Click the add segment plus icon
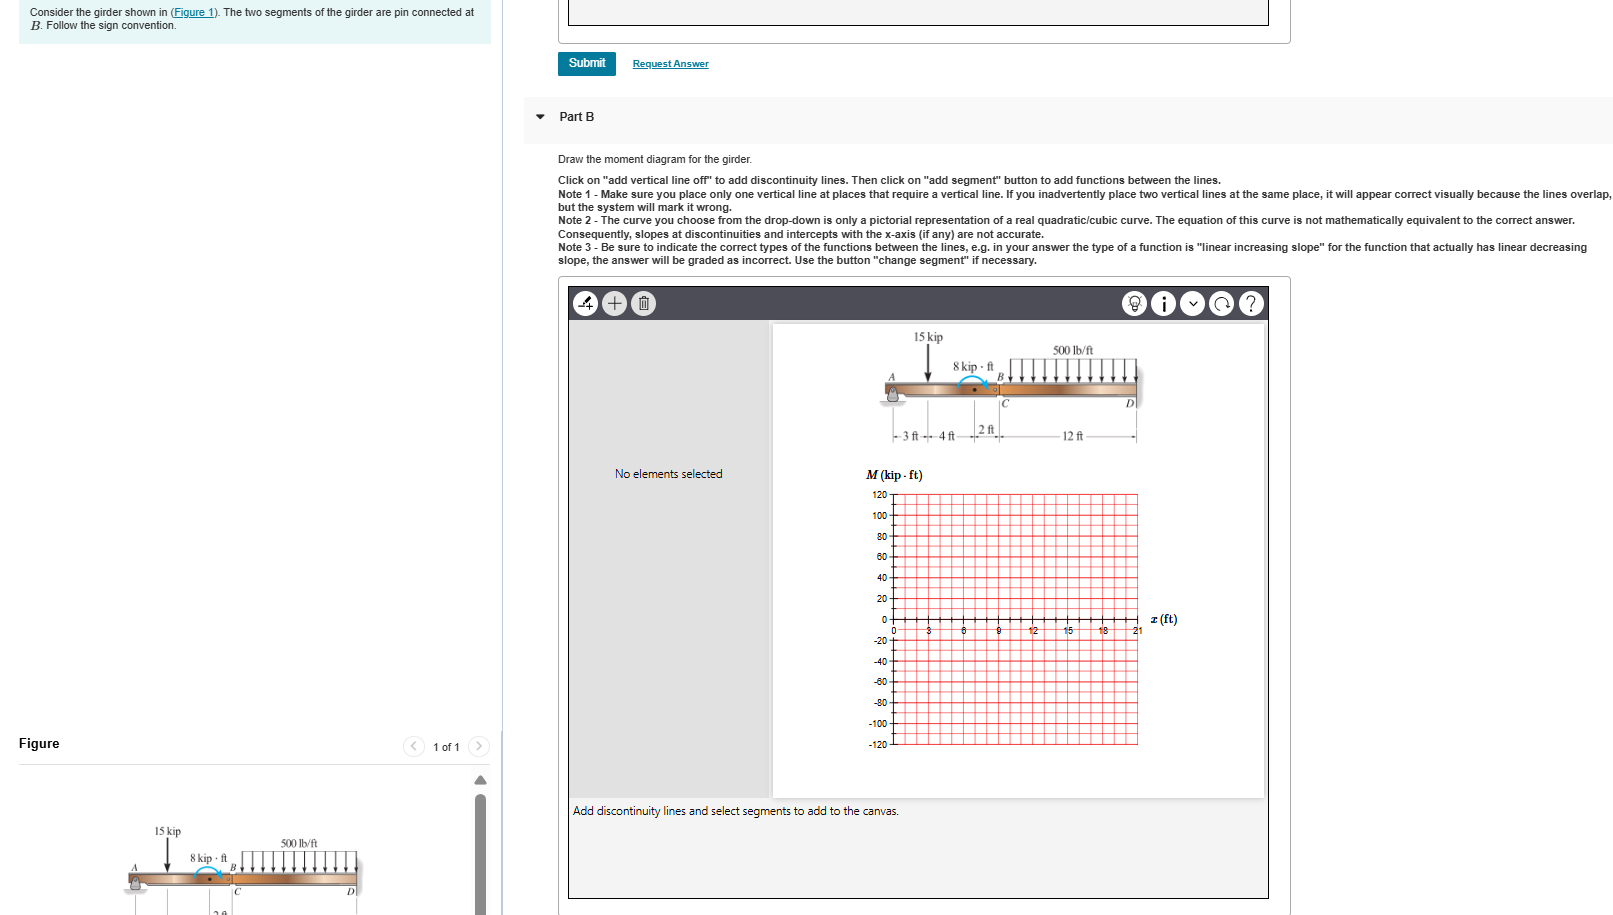Viewport: 1613px width, 915px height. point(615,303)
